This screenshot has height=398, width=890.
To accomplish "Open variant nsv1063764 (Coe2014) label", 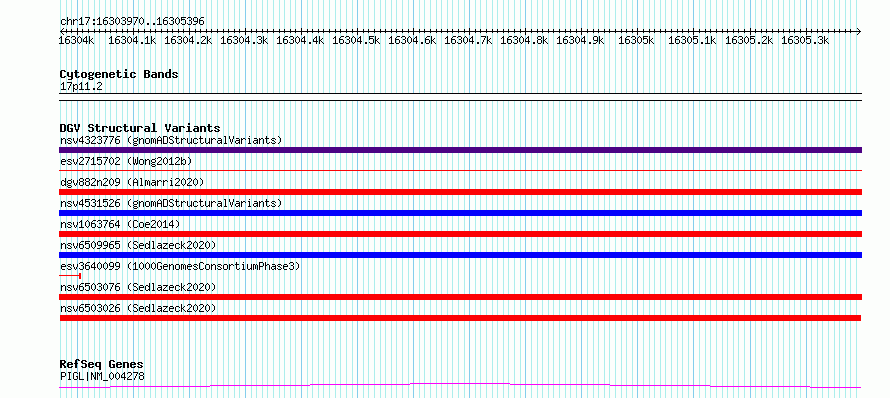I will 120,224.
